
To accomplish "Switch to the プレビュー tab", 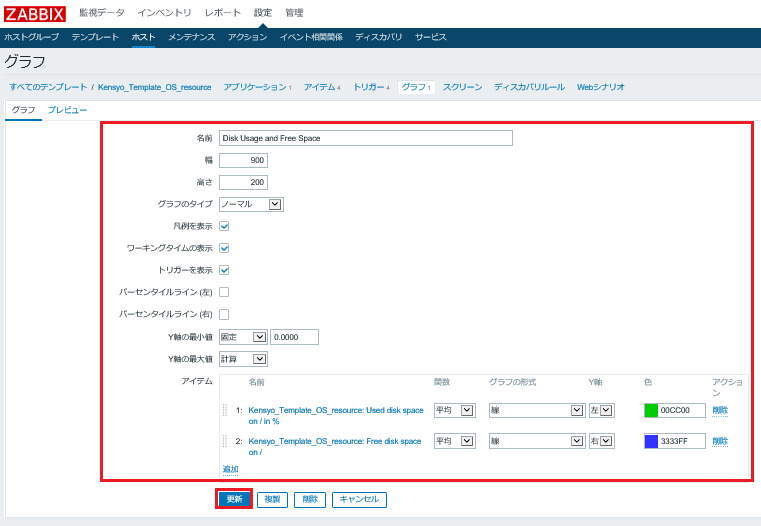I will pos(67,110).
